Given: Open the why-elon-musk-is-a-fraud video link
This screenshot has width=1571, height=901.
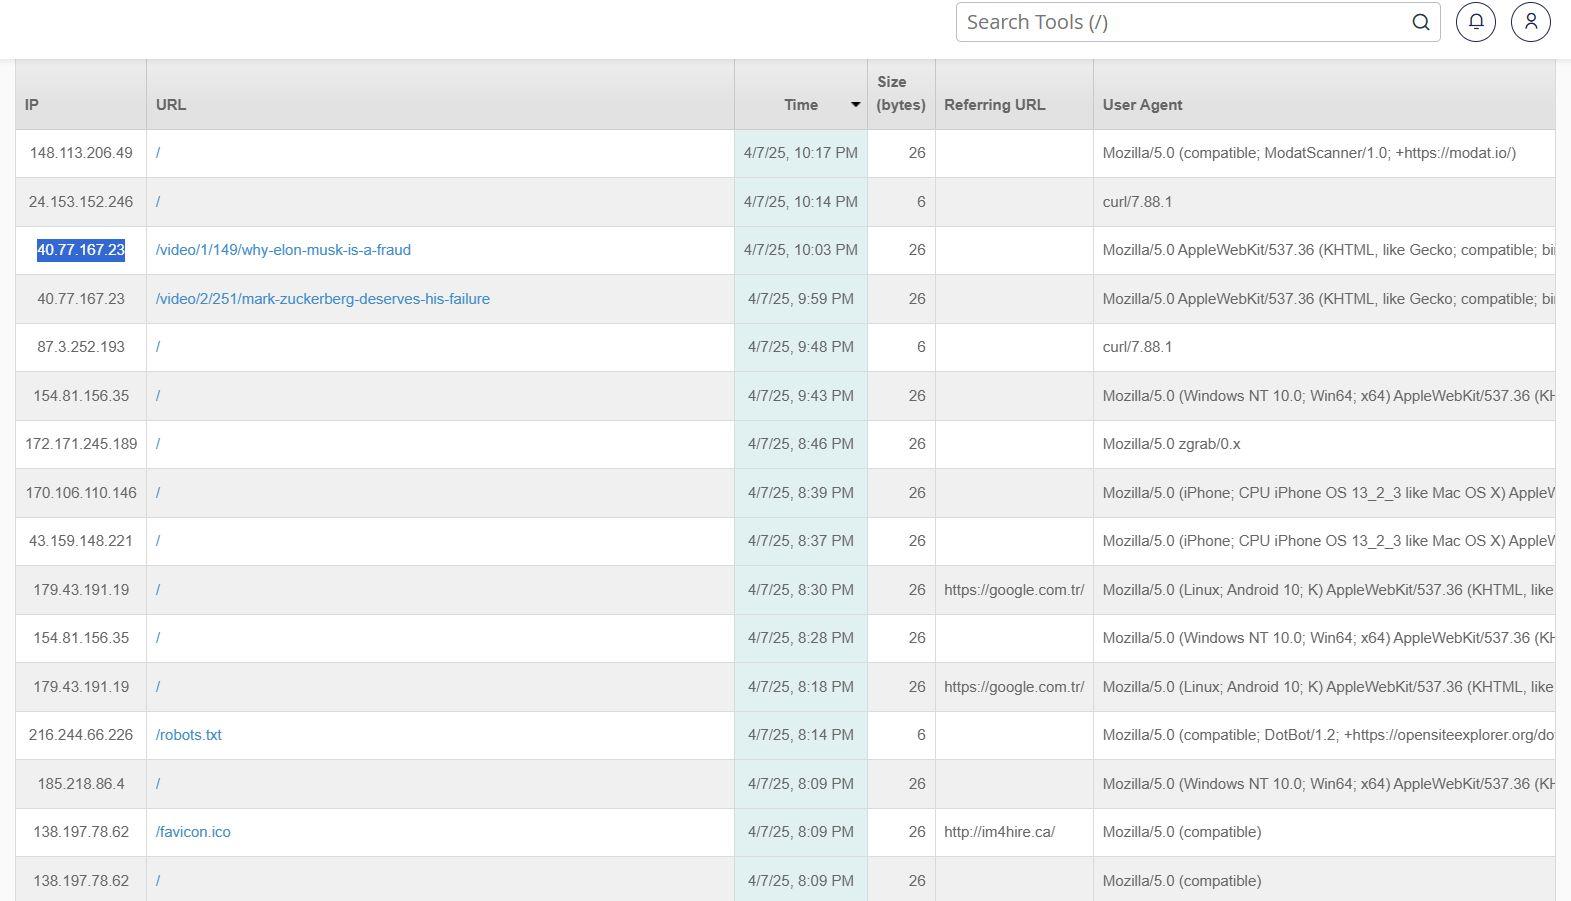Looking at the screenshot, I should 283,250.
